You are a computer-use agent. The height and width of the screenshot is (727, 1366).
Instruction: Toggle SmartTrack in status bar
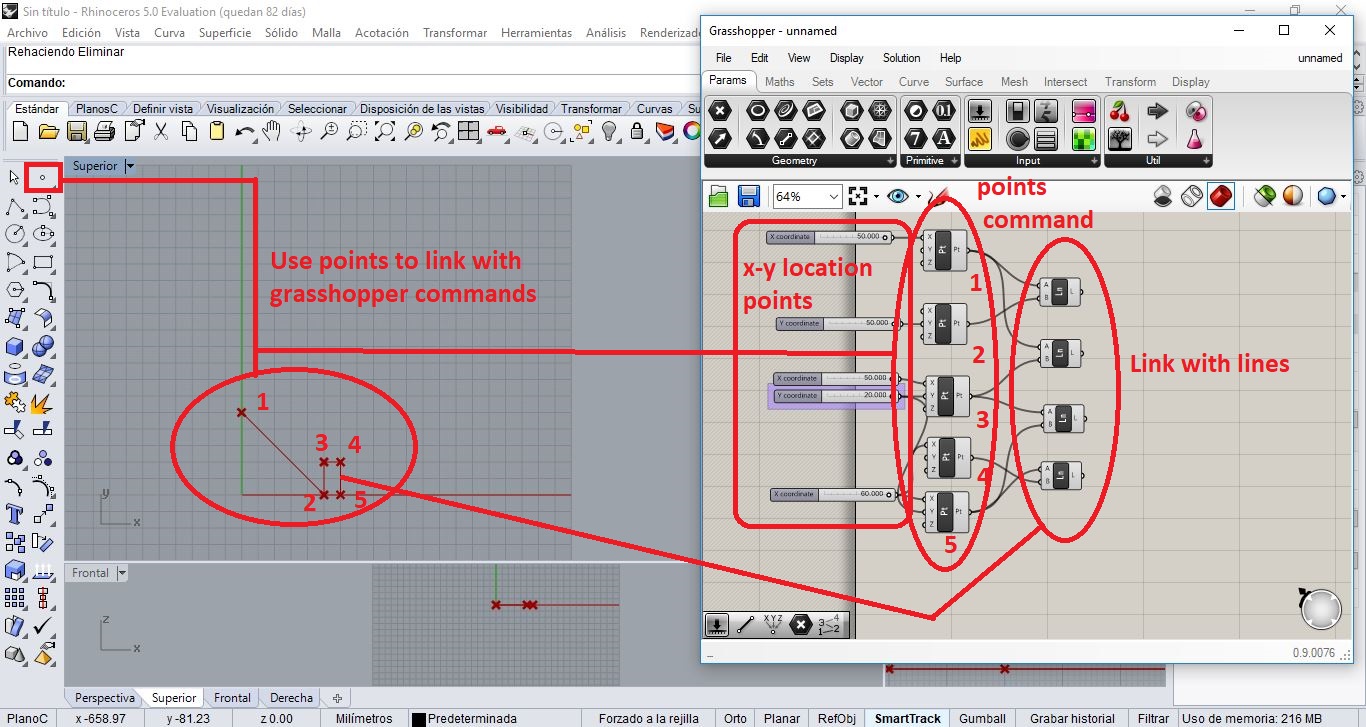point(908,718)
